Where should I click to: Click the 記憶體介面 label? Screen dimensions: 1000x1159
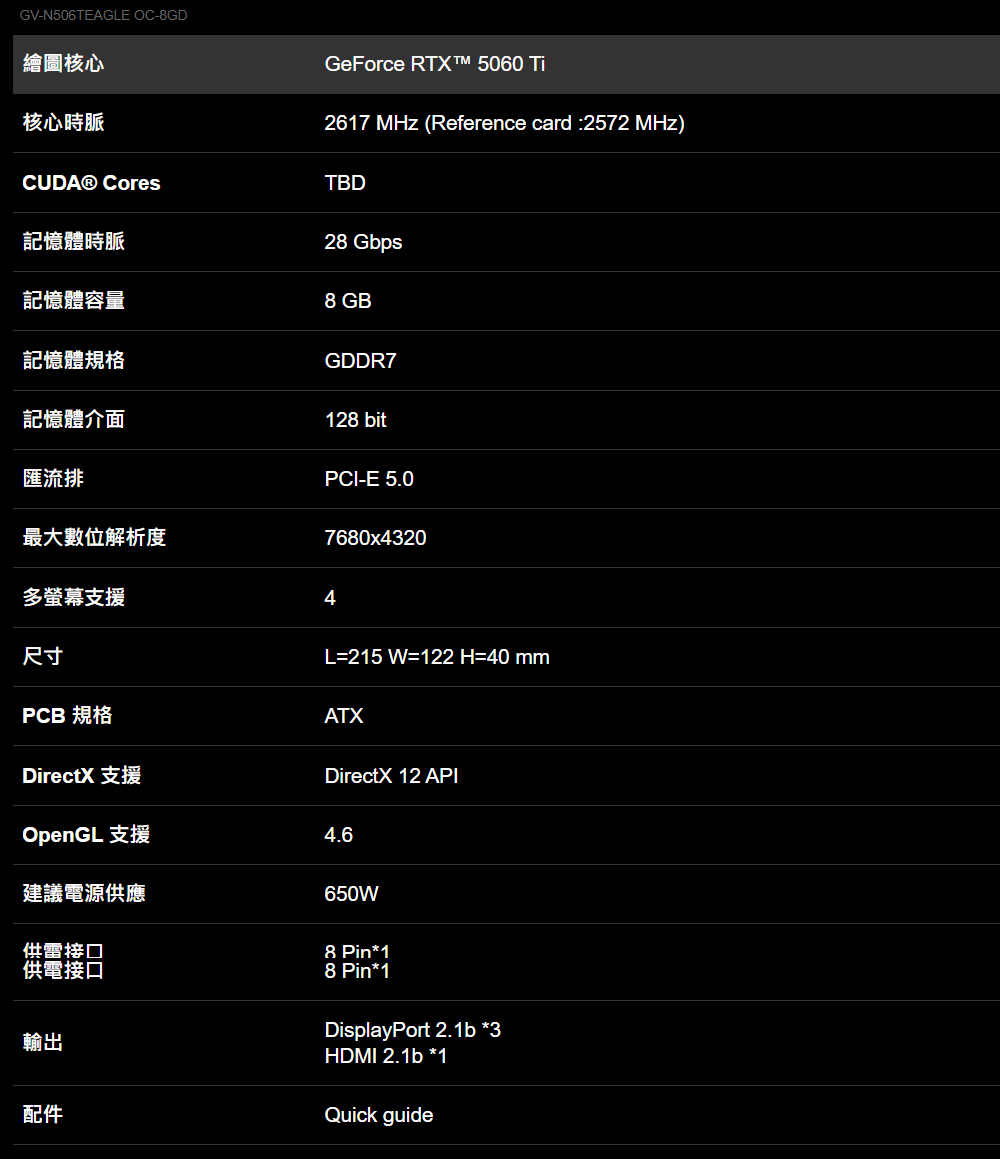(74, 420)
